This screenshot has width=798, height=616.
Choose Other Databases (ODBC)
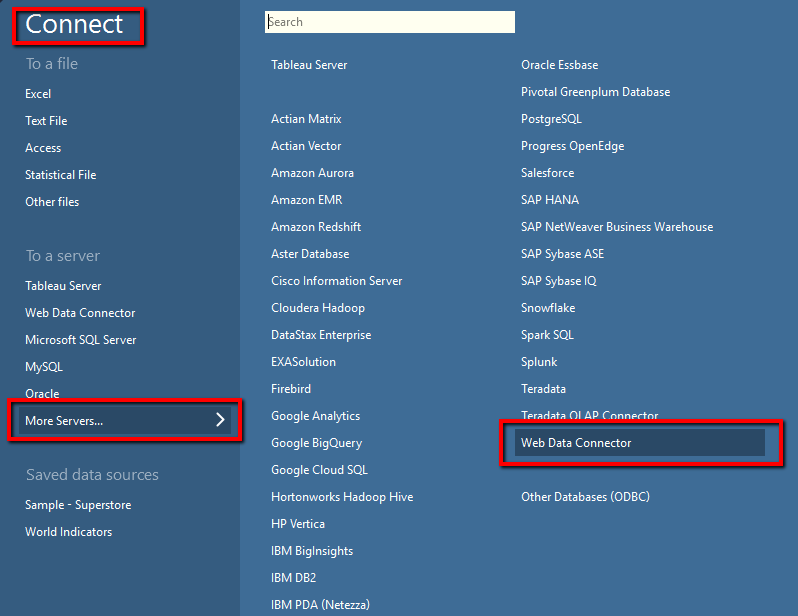pyautogui.click(x=585, y=497)
